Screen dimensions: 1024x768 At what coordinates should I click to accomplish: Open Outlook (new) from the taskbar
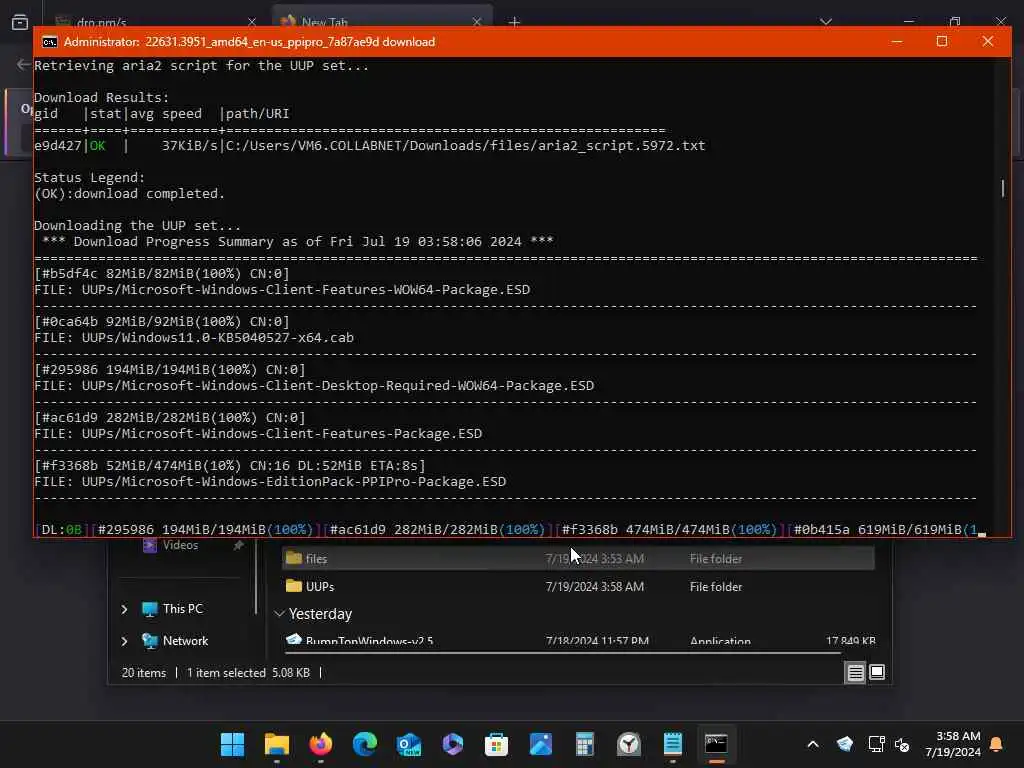pos(409,744)
